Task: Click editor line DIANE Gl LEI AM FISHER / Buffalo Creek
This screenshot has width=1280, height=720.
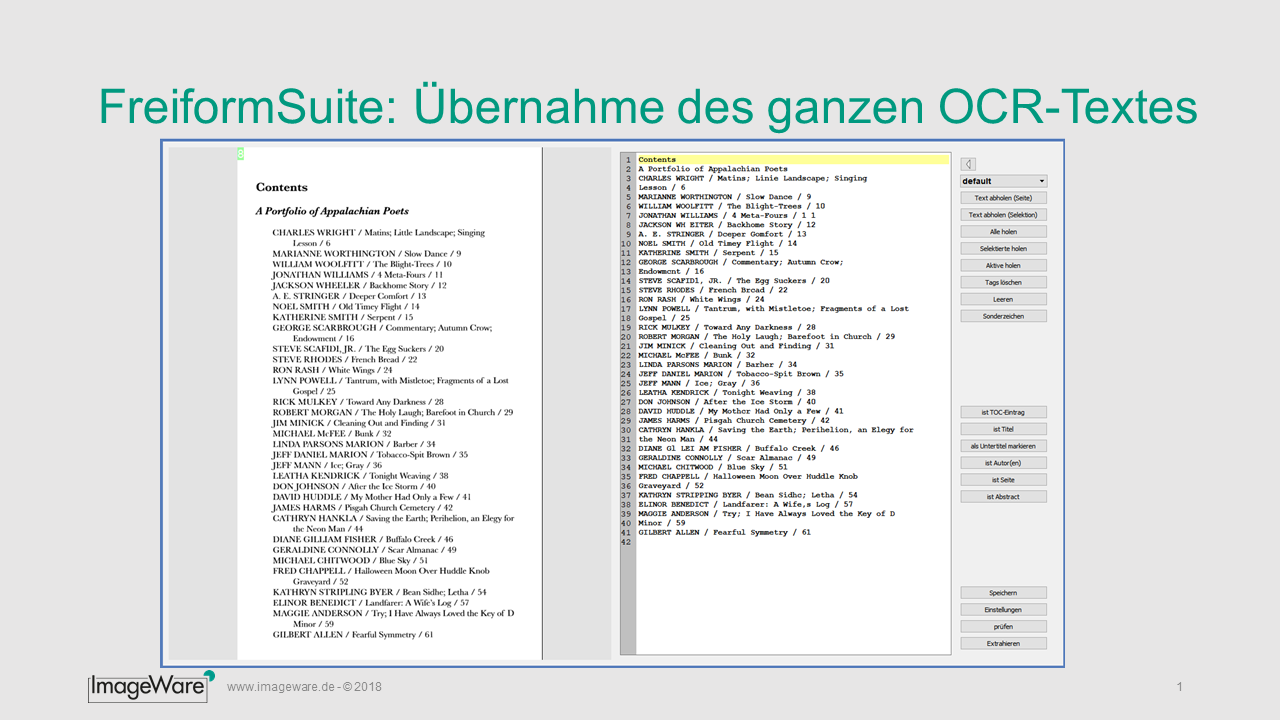Action: (739, 448)
